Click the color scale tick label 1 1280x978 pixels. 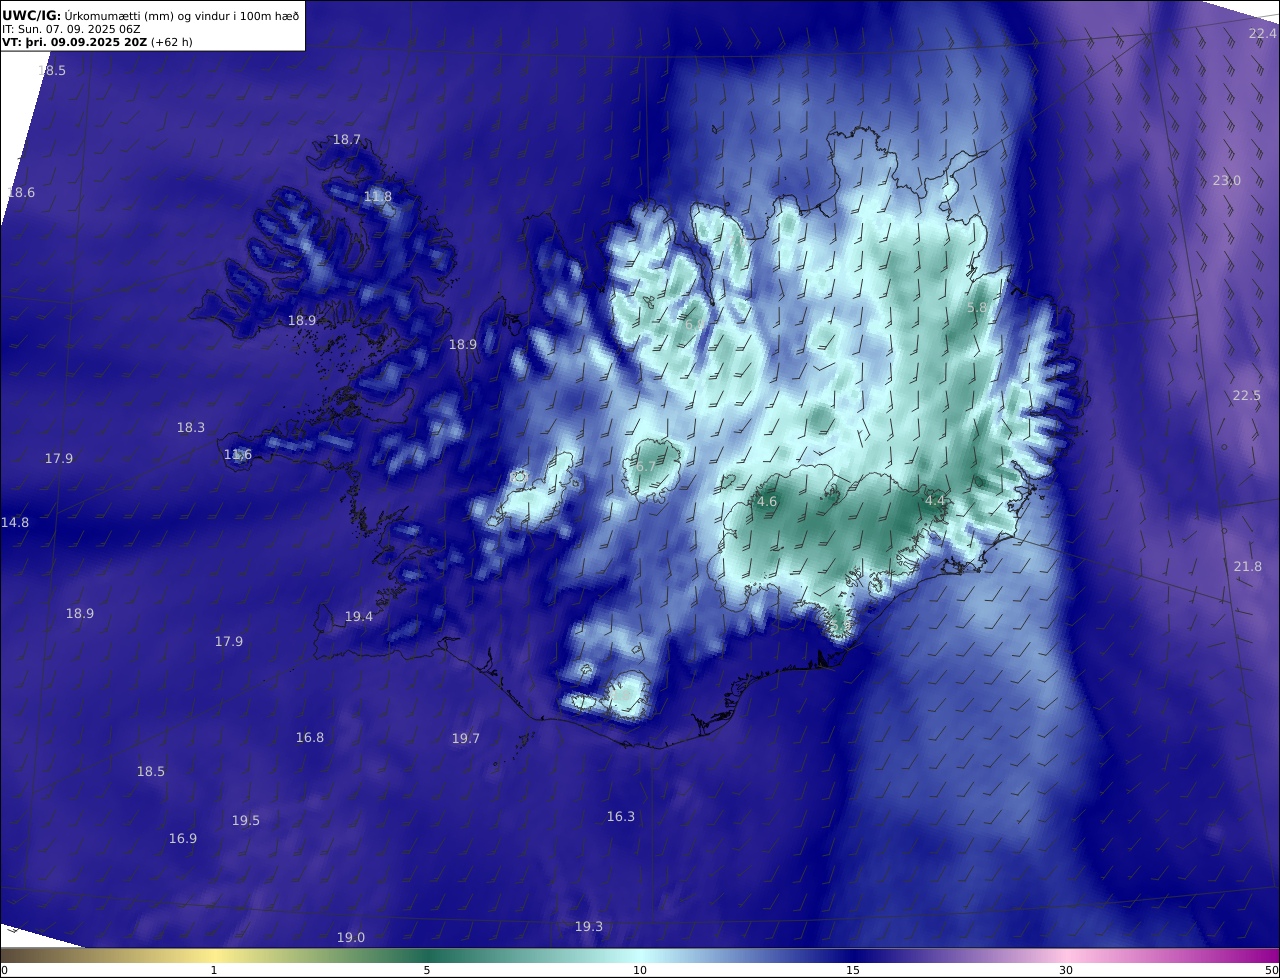(x=214, y=970)
